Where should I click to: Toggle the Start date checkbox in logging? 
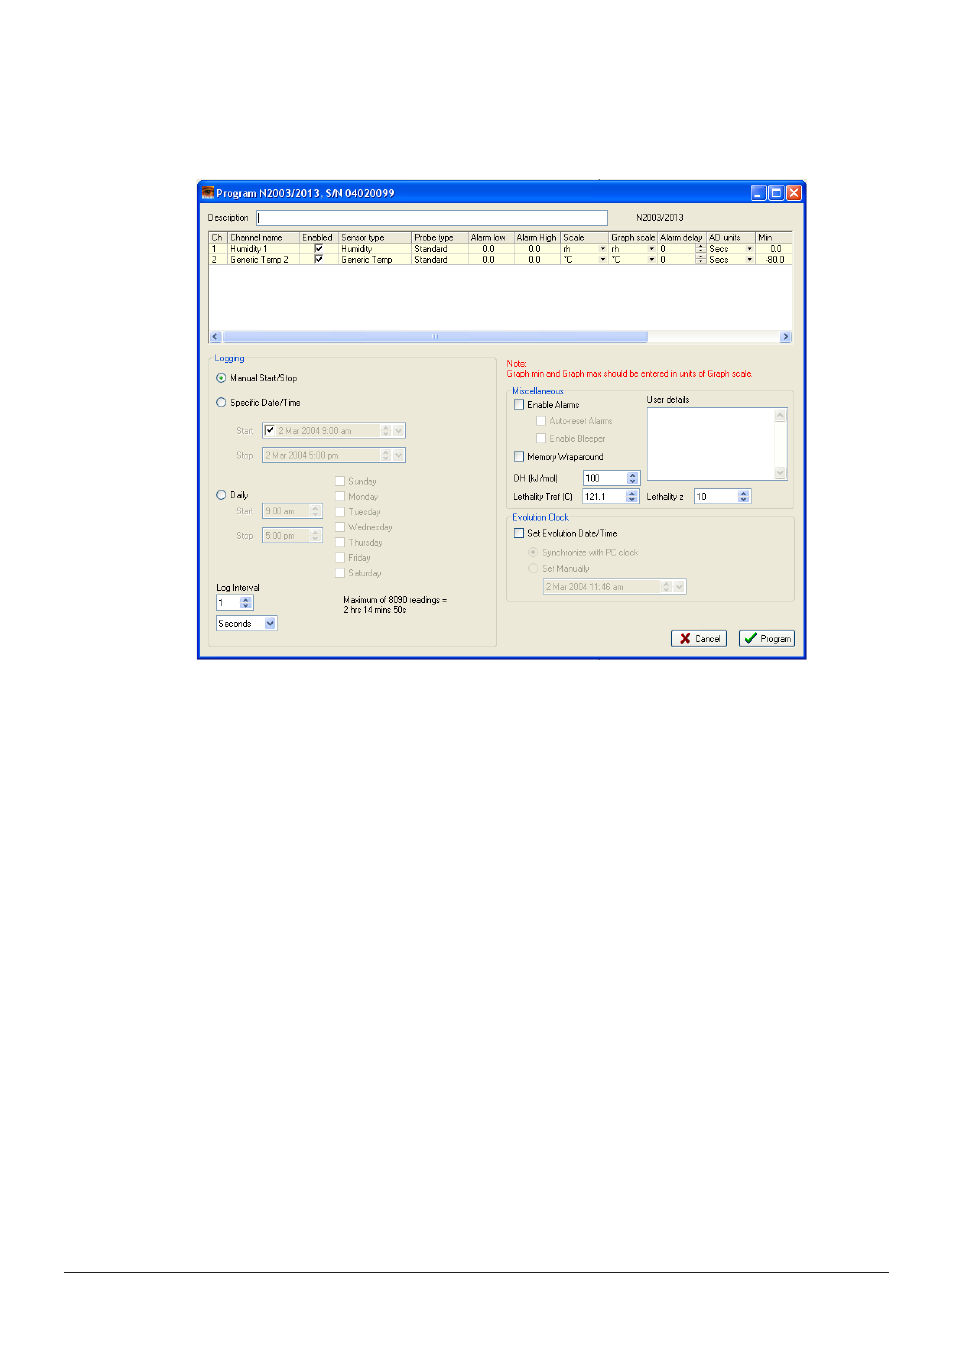(x=269, y=431)
